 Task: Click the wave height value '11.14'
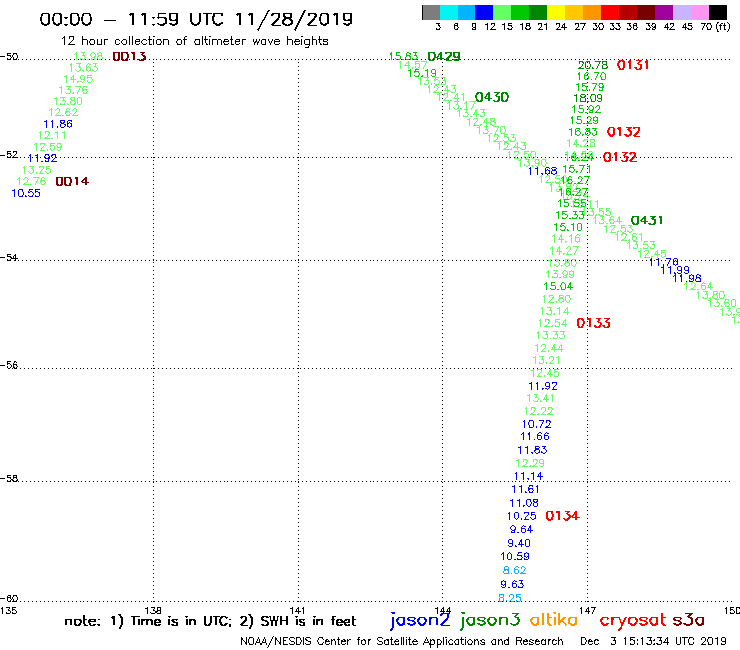[528, 476]
